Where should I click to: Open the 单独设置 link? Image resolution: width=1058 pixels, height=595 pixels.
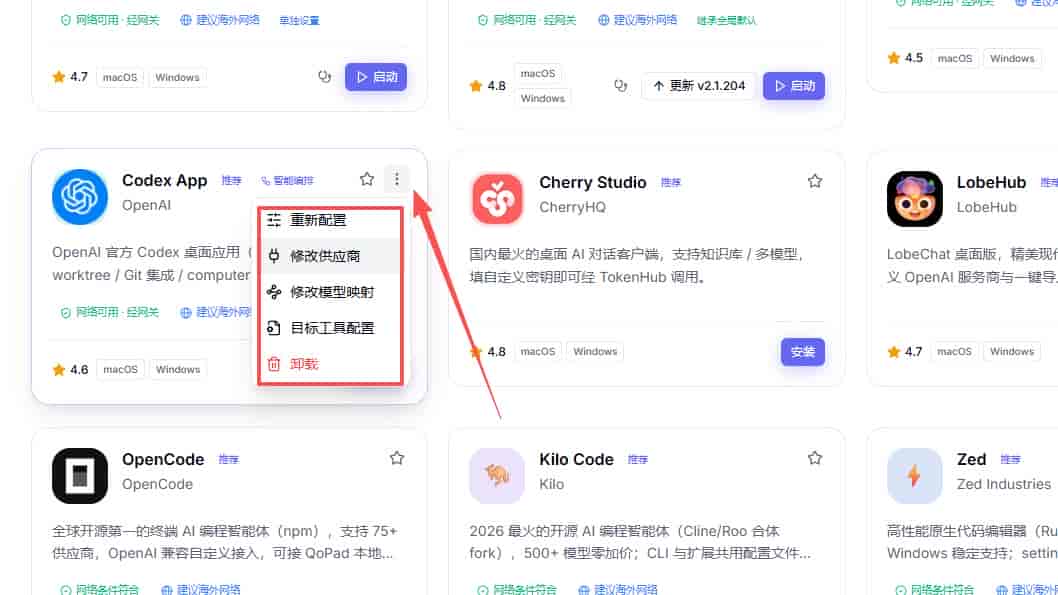300,20
